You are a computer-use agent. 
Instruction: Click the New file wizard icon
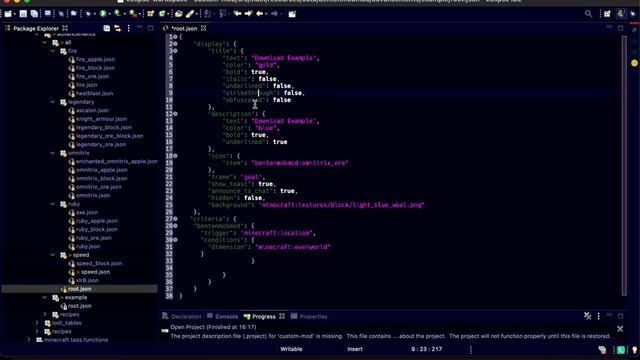(8, 14)
